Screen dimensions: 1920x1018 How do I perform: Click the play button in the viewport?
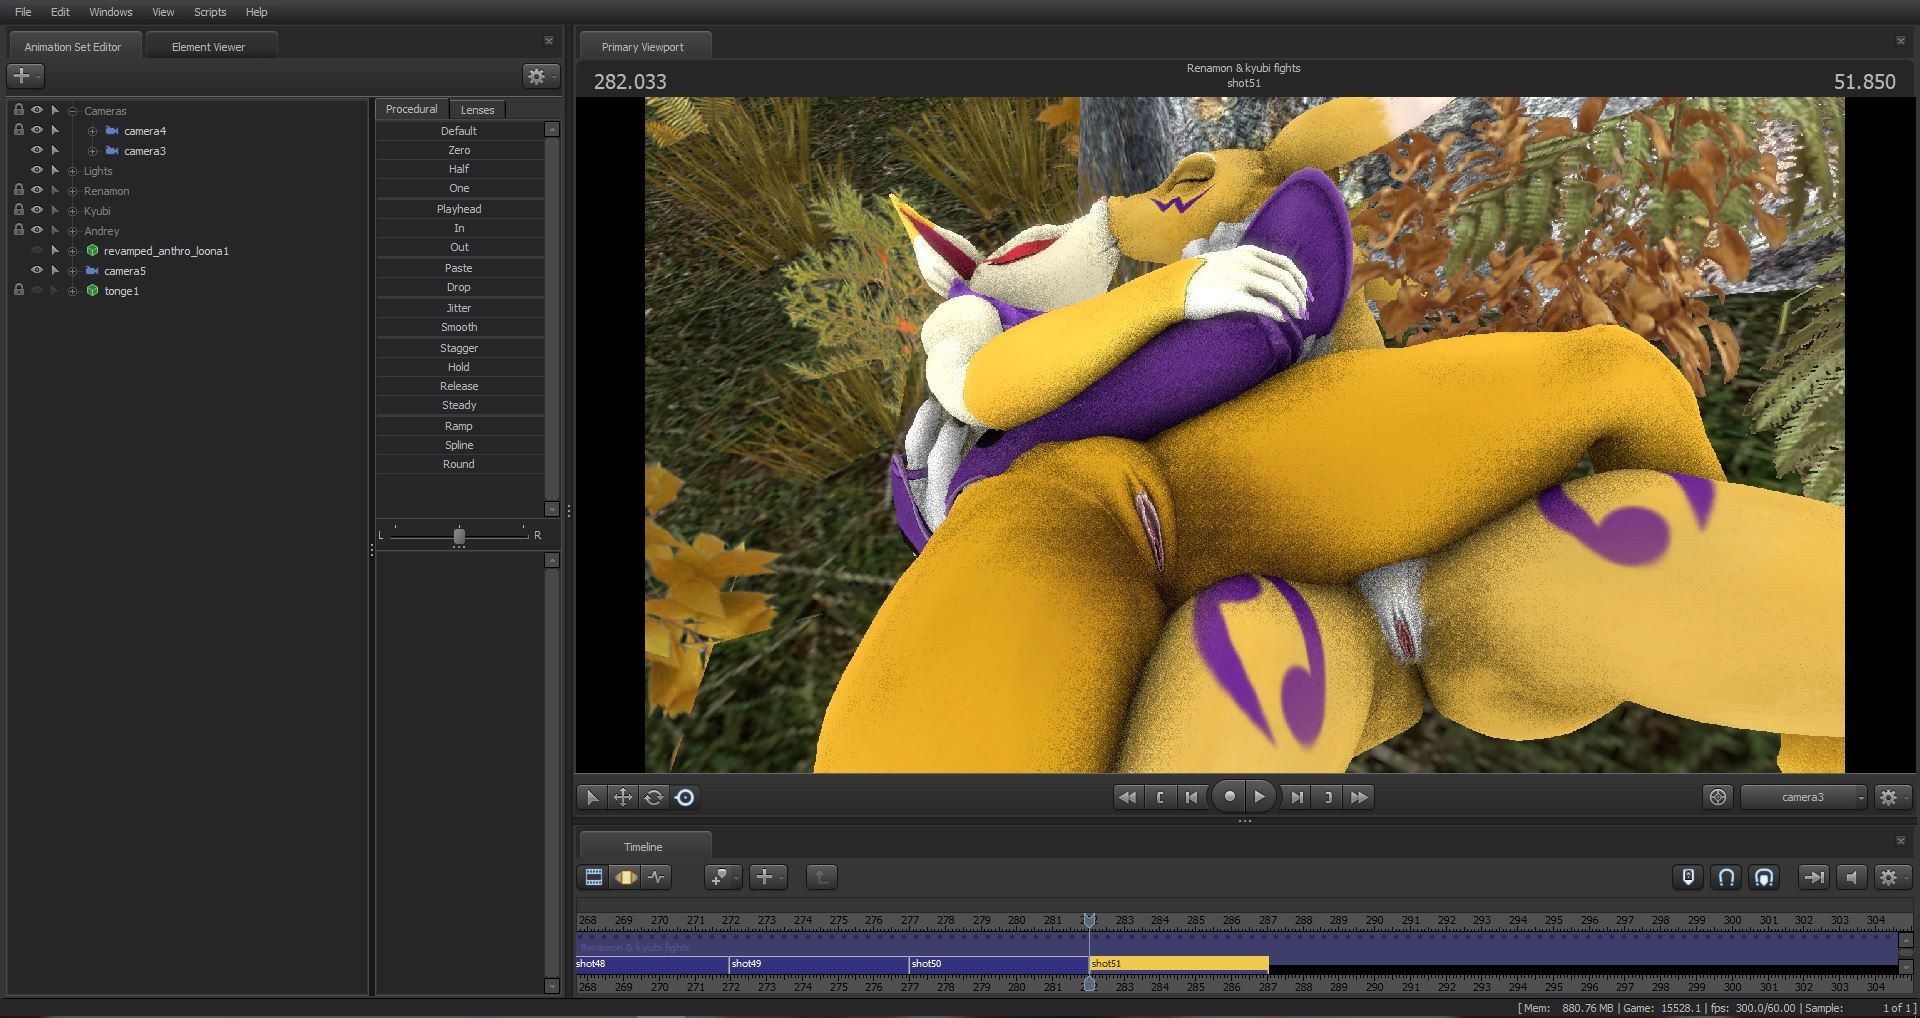tap(1260, 797)
